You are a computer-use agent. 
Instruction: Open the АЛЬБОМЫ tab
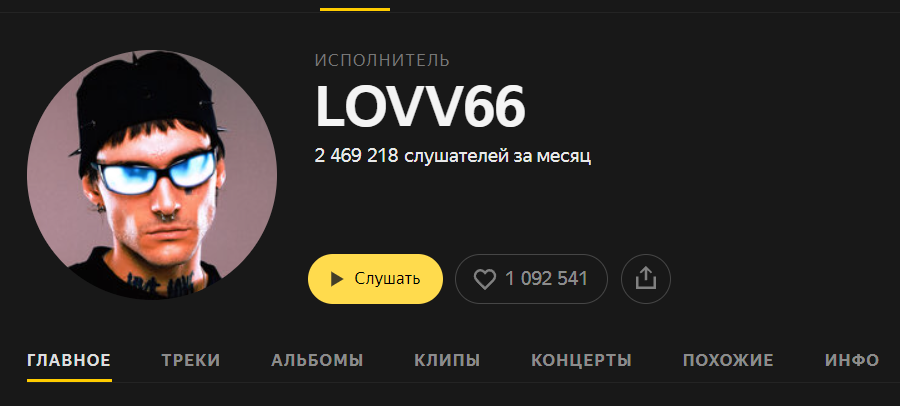(x=317, y=361)
